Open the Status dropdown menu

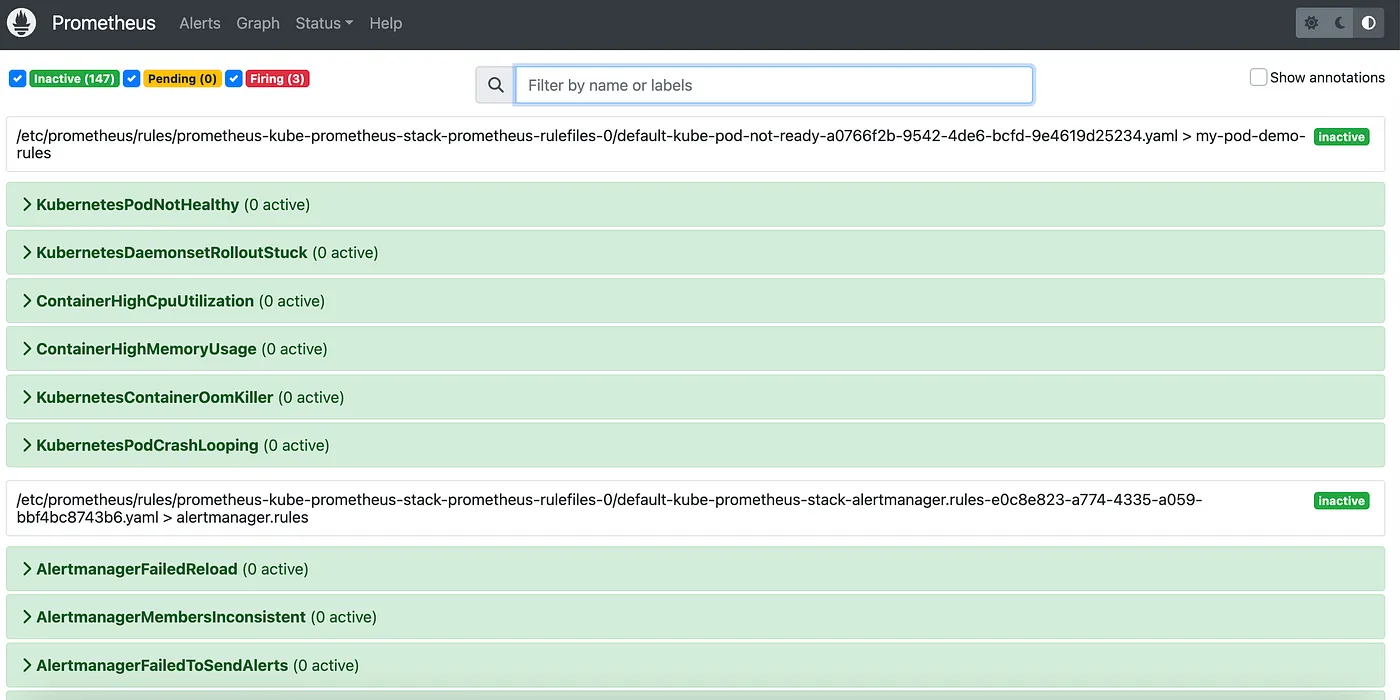pos(324,23)
